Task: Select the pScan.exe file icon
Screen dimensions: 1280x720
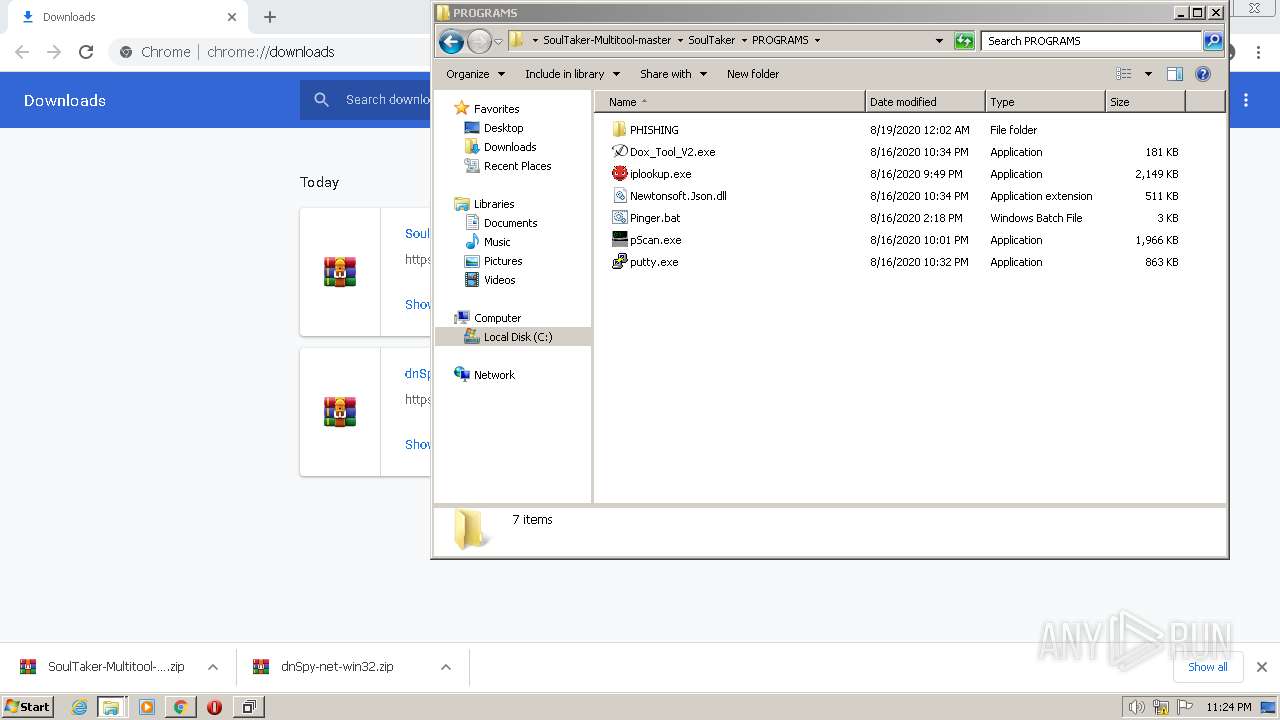Action: (619, 240)
